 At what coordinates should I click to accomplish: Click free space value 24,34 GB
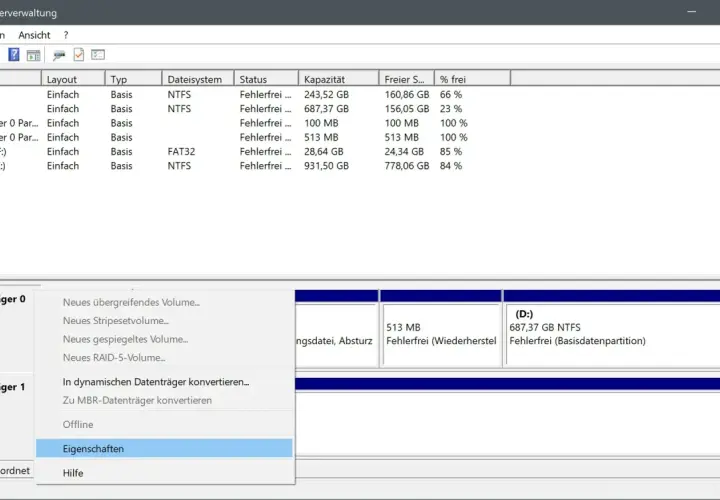(x=404, y=152)
